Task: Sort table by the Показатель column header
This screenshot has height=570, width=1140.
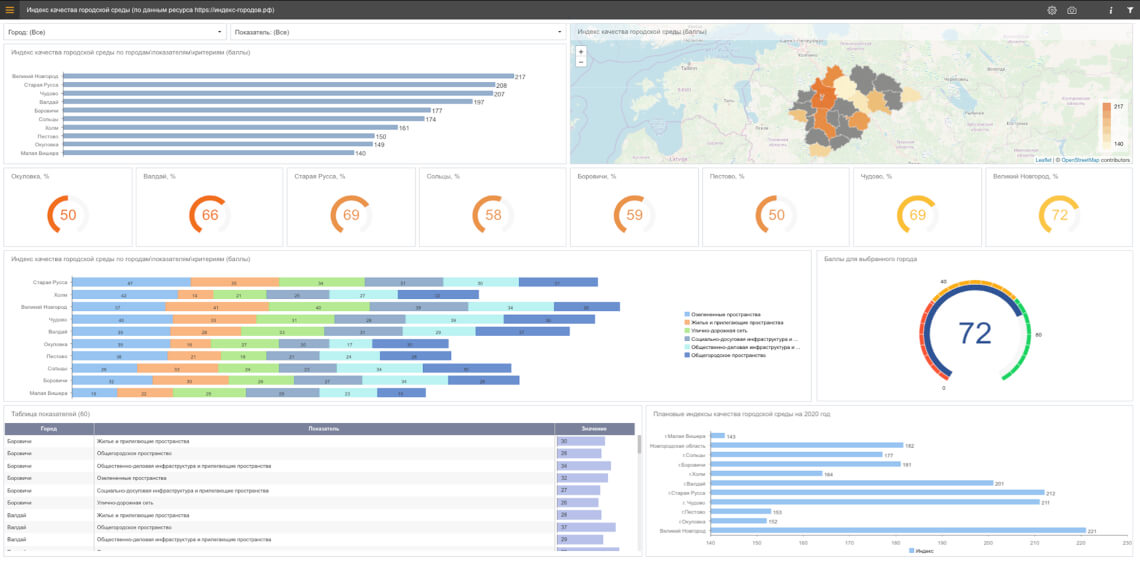Action: [324, 429]
